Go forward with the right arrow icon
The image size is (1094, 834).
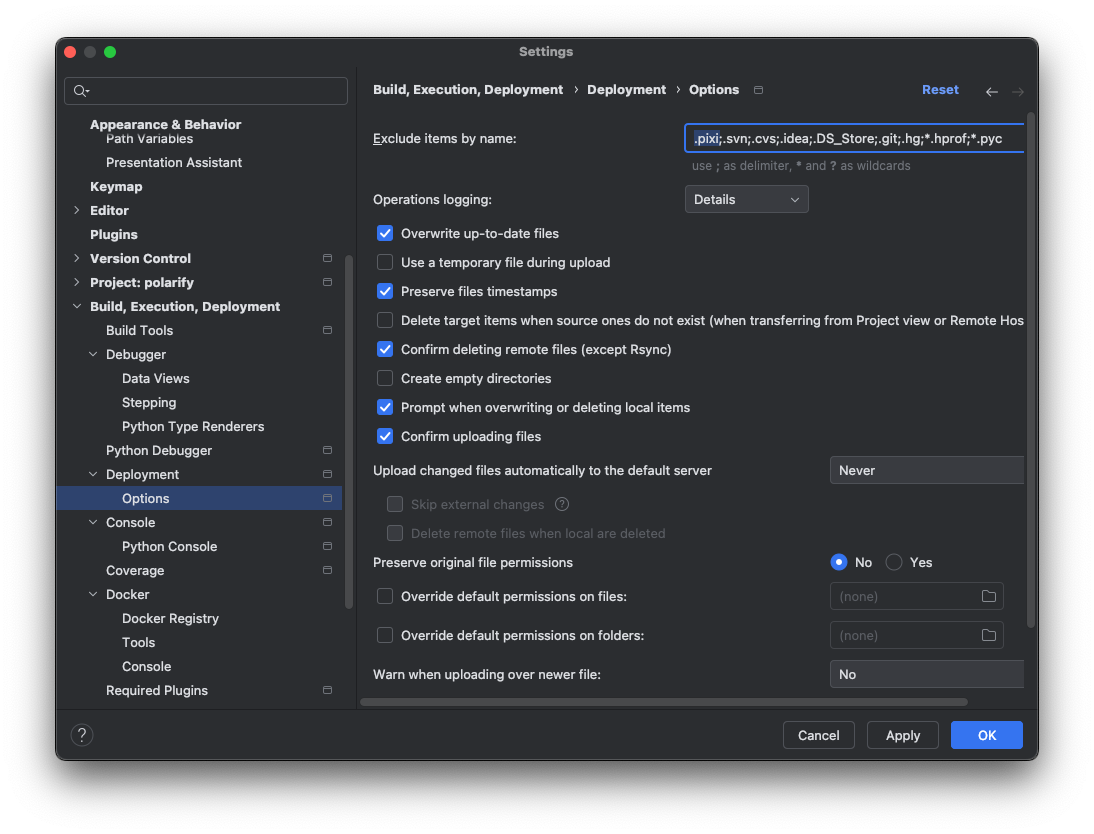pos(1018,91)
